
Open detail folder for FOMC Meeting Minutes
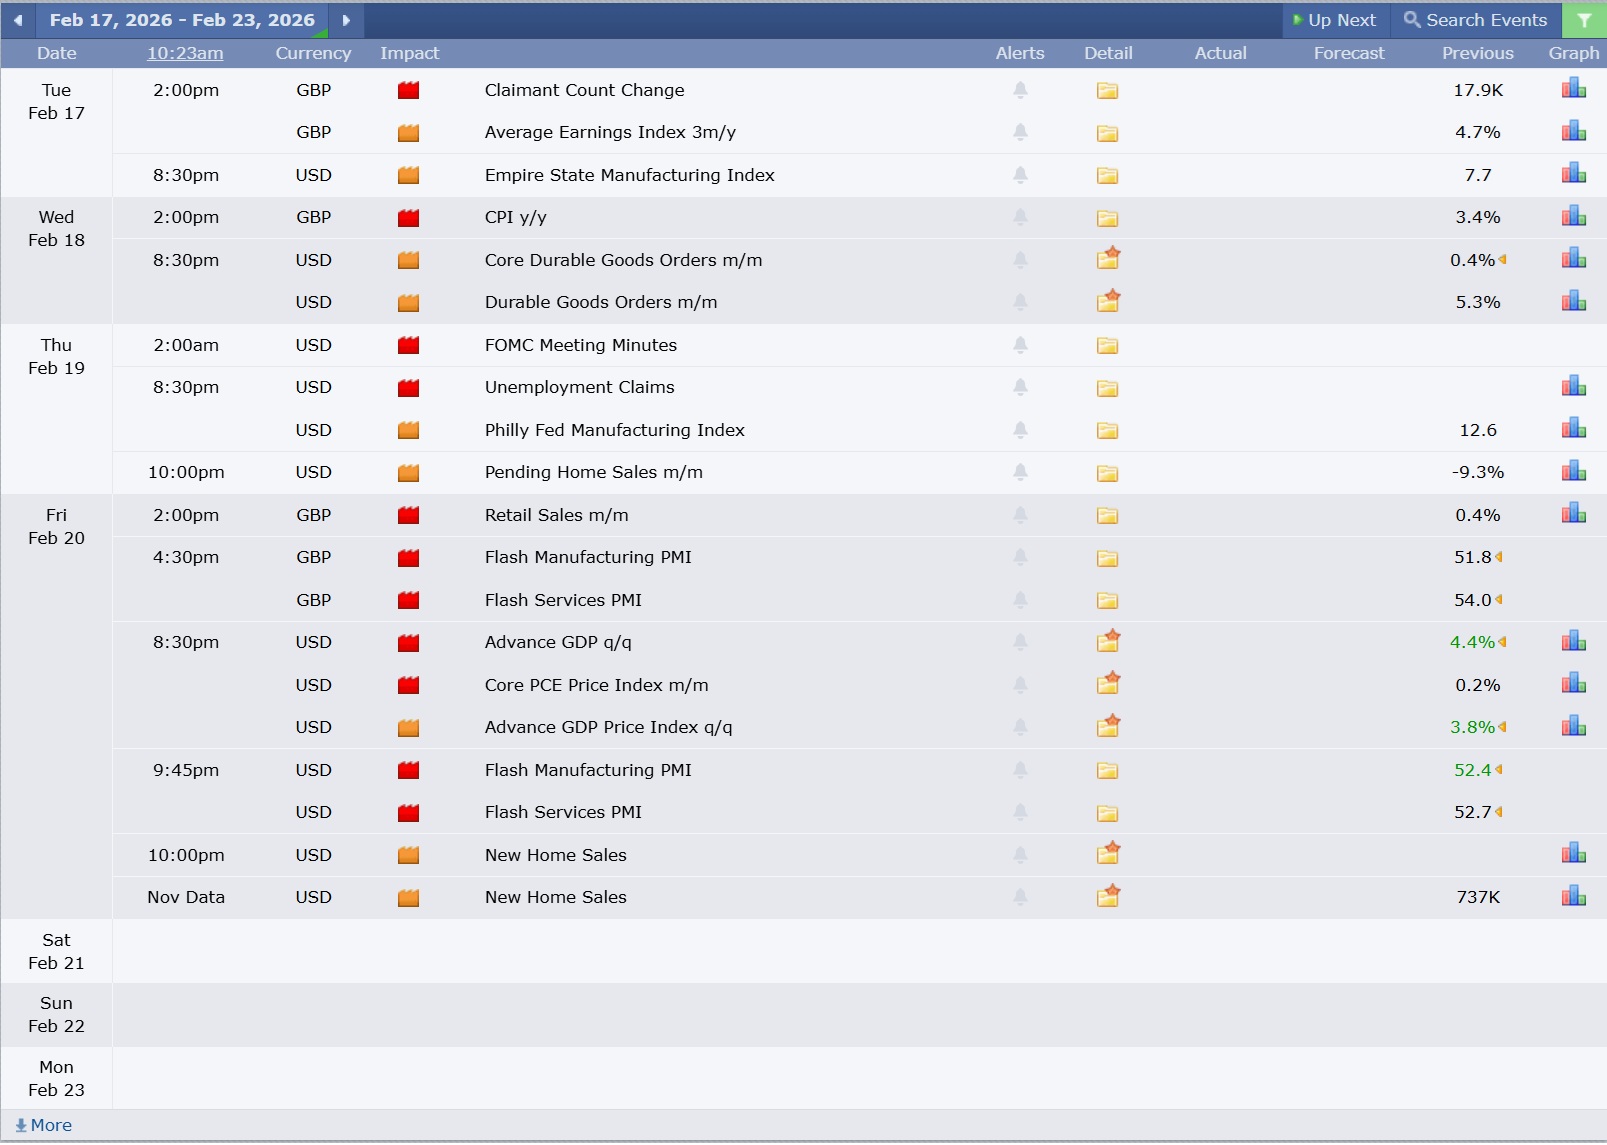pos(1107,346)
